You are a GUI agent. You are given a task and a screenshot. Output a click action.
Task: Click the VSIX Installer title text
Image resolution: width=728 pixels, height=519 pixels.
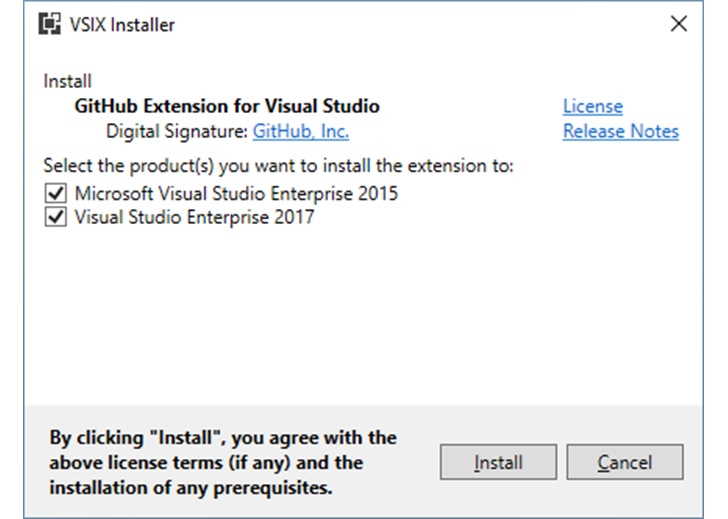pos(122,25)
